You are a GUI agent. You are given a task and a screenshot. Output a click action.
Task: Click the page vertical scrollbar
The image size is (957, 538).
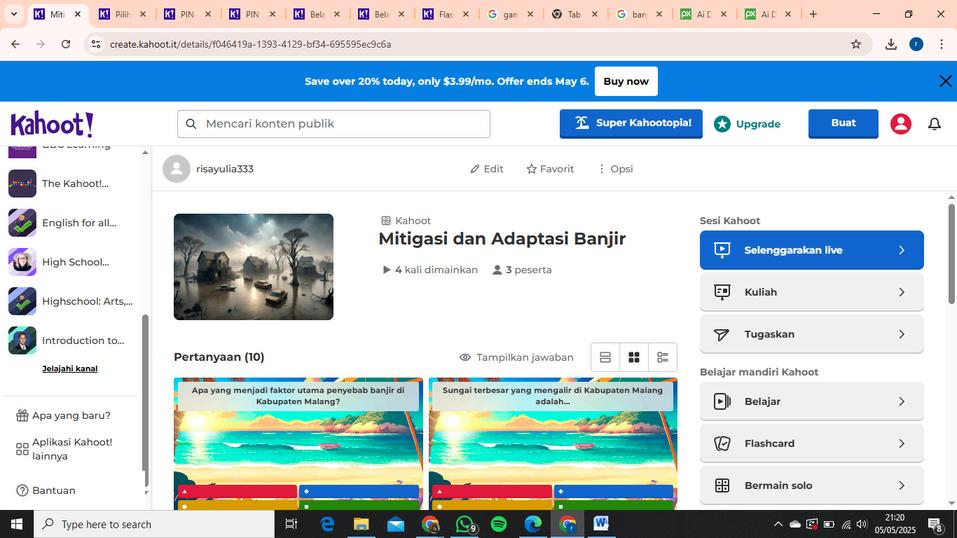pos(952,254)
